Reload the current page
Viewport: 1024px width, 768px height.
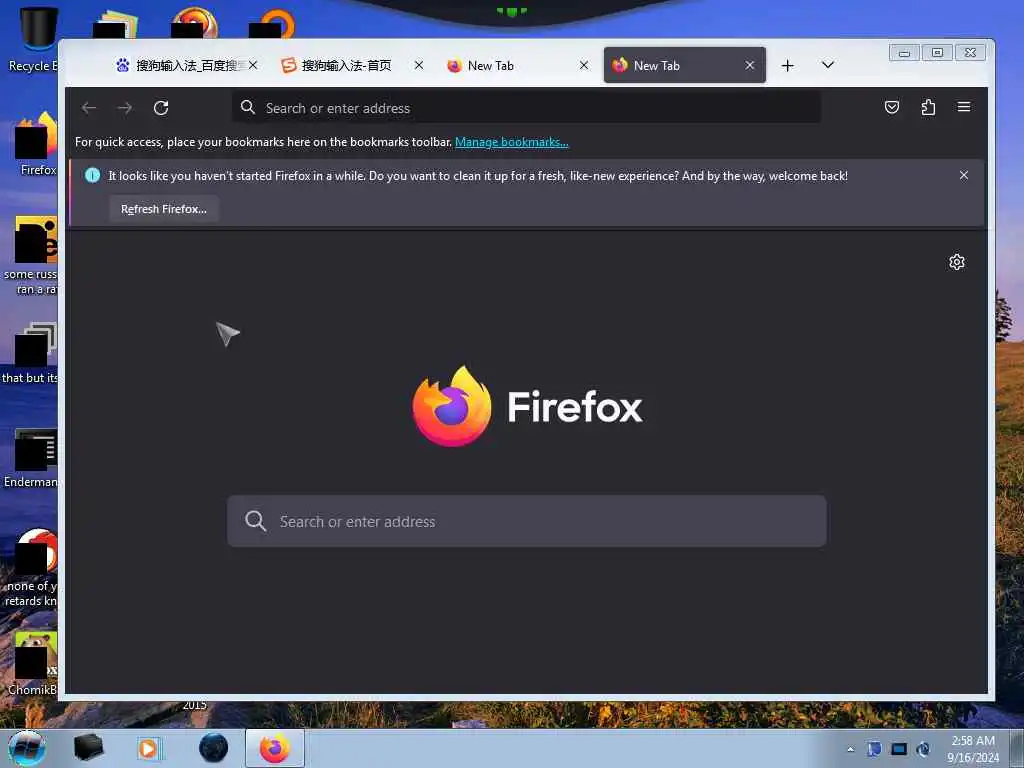[161, 108]
